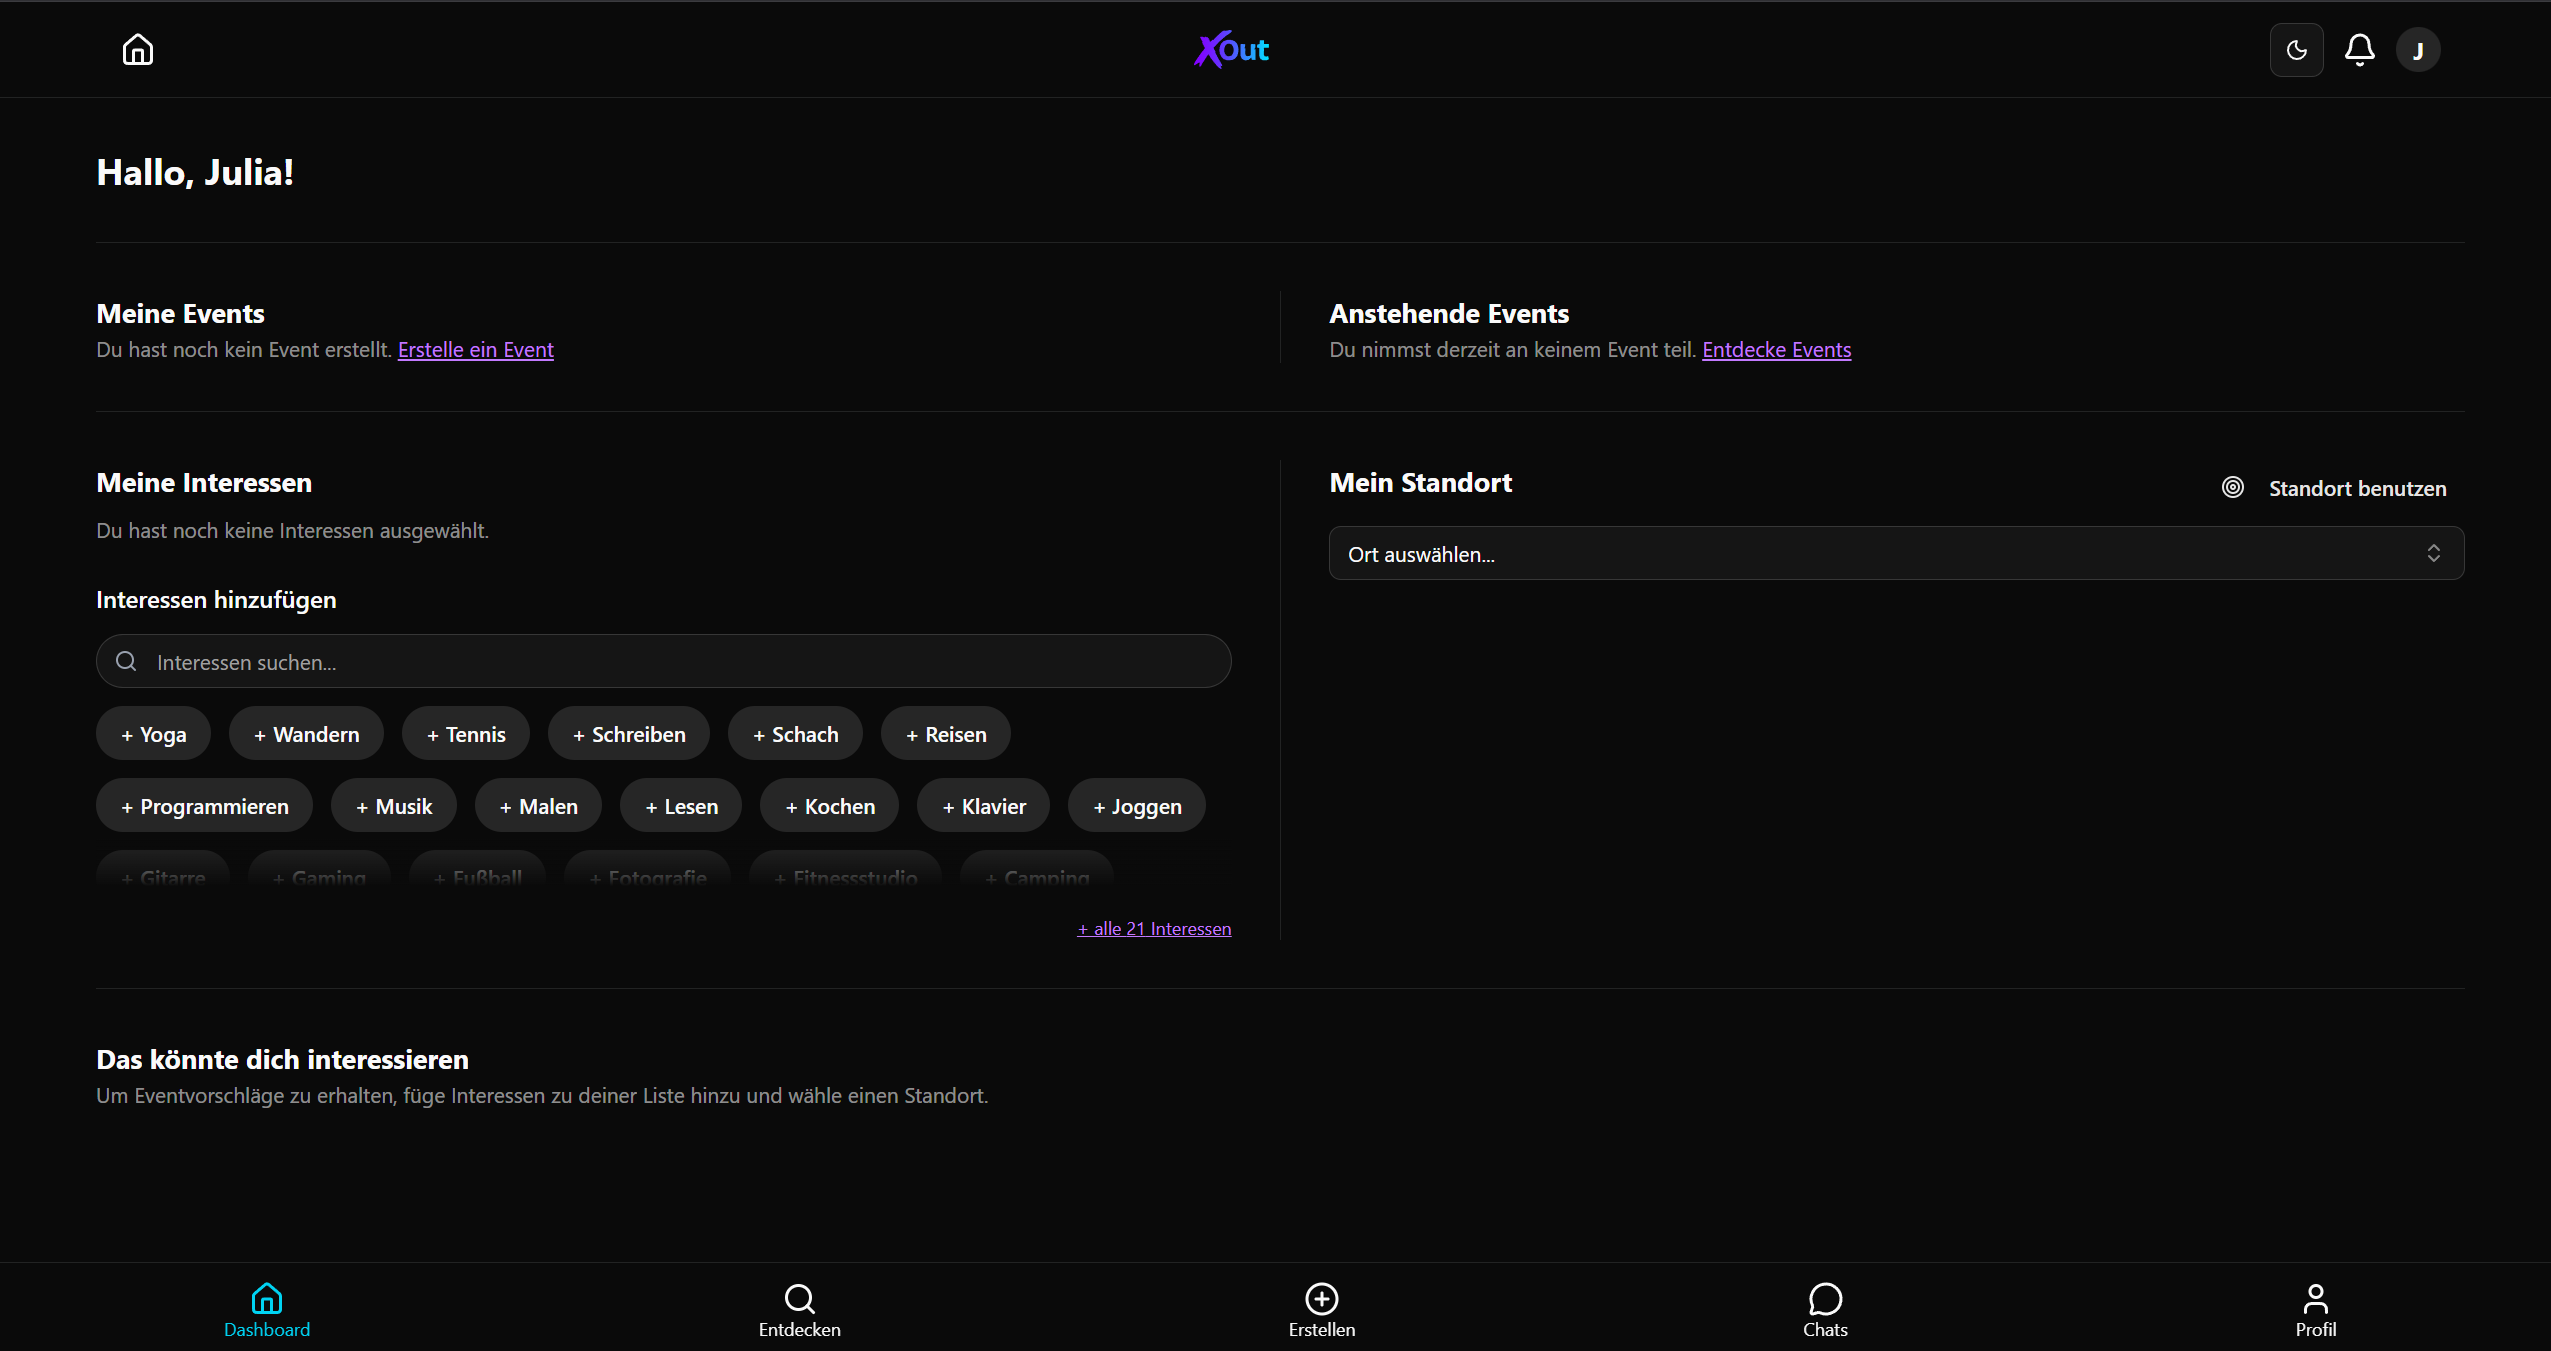The height and width of the screenshot is (1351, 2551).
Task: Open Erstellen plus-circle tab
Action: point(1321,1309)
